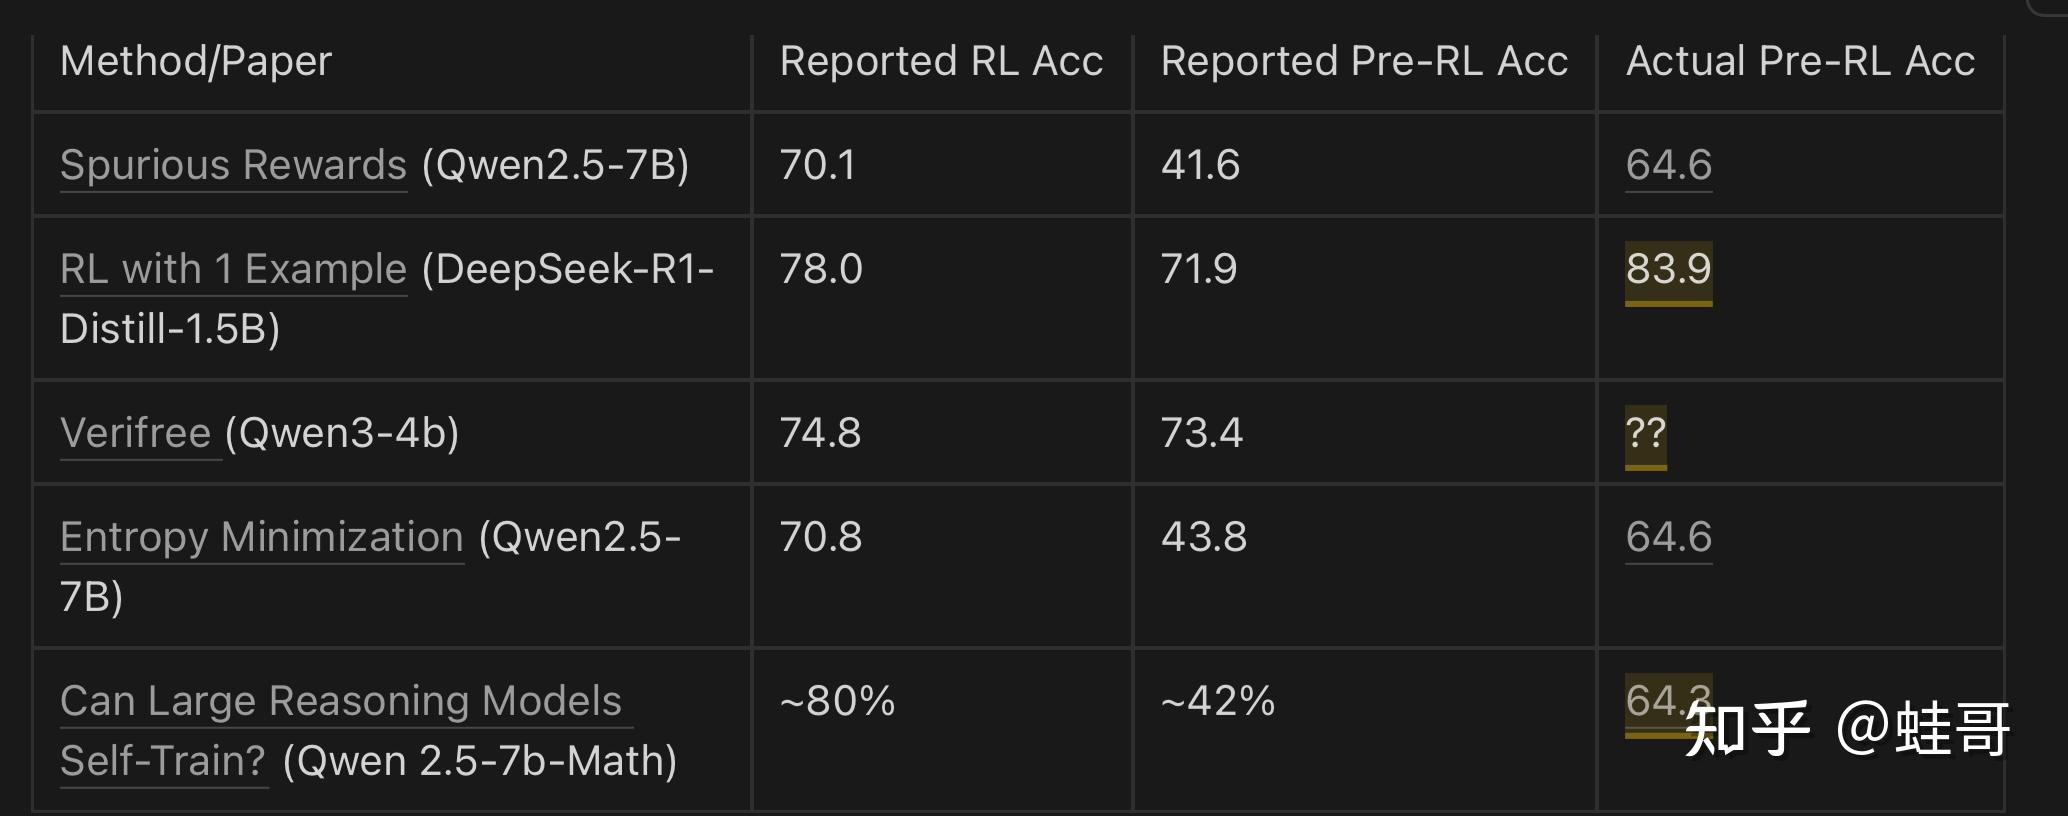Click the 64.6 link in Spurious Rewards row

tap(1668, 165)
